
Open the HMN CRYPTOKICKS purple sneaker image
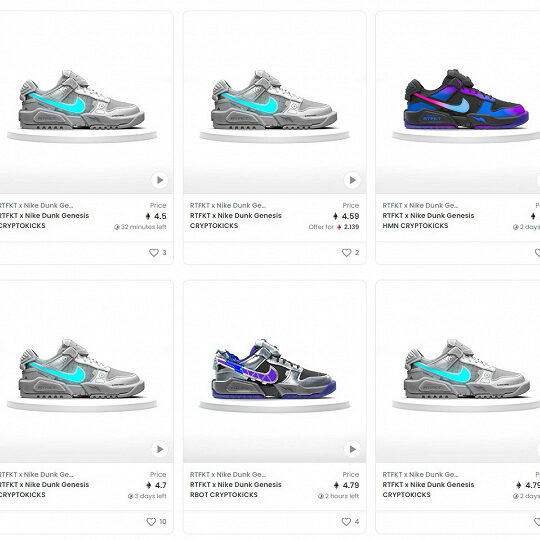pos(458,103)
